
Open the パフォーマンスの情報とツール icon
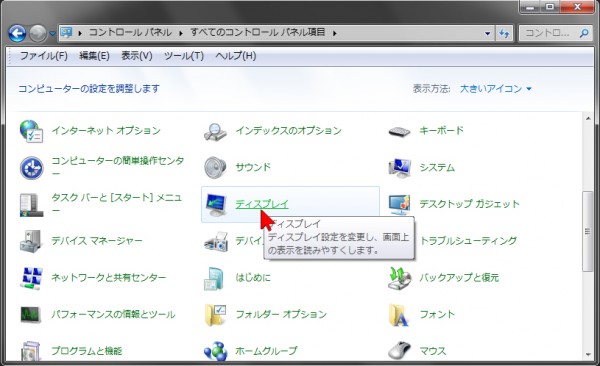coord(31,314)
